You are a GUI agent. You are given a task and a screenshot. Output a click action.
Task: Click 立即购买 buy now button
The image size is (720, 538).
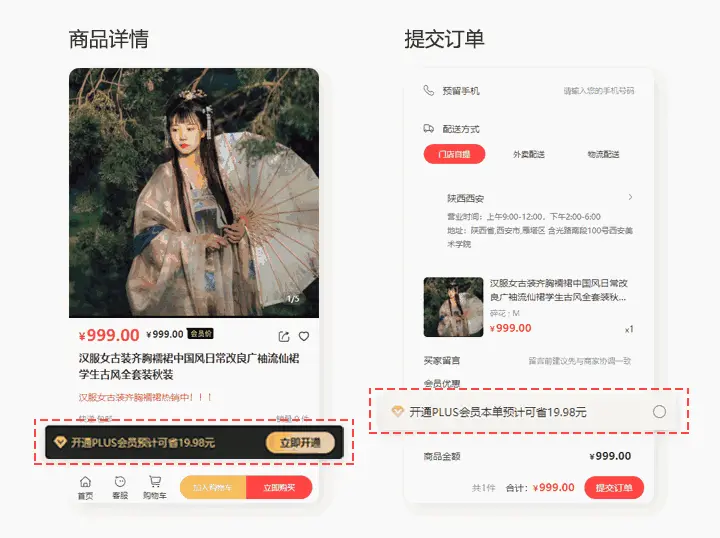pos(279,488)
